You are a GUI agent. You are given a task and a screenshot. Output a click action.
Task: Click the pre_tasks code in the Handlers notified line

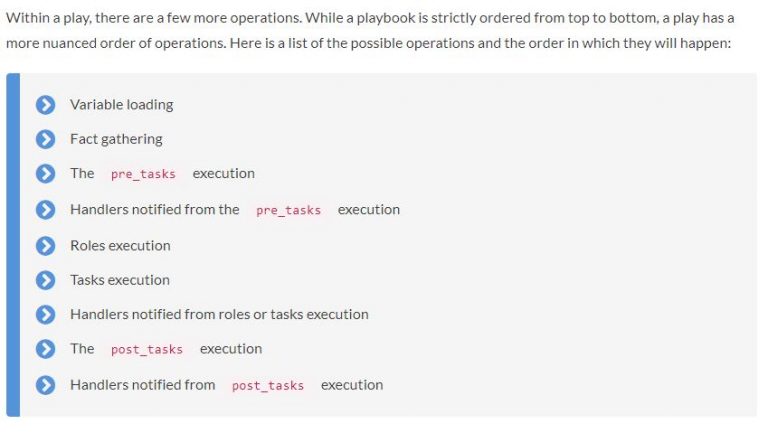288,210
